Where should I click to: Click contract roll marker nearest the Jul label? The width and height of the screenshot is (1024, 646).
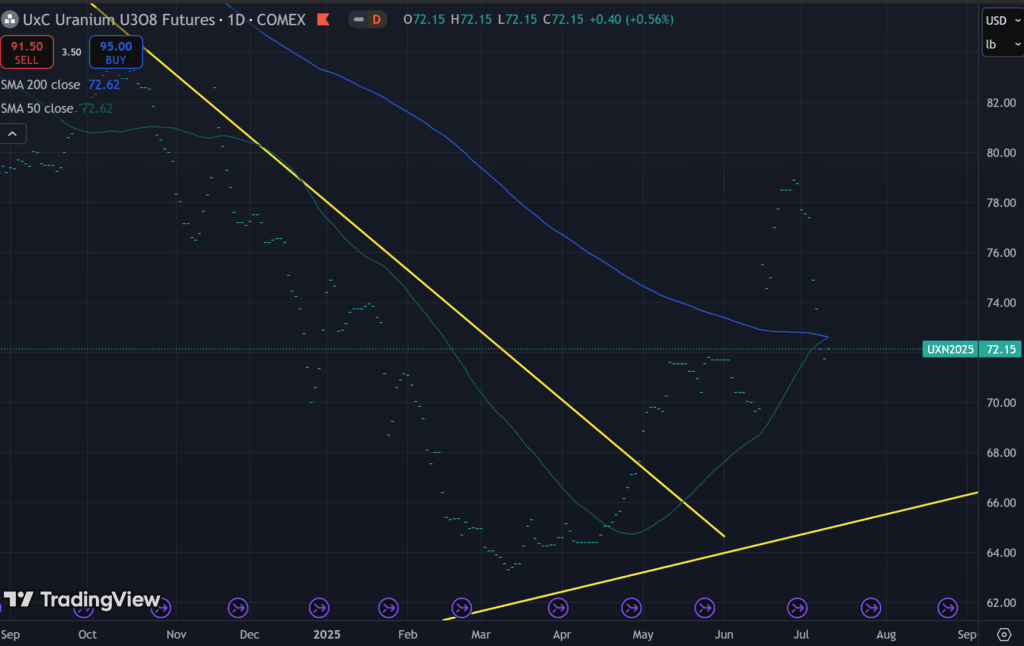click(x=797, y=608)
